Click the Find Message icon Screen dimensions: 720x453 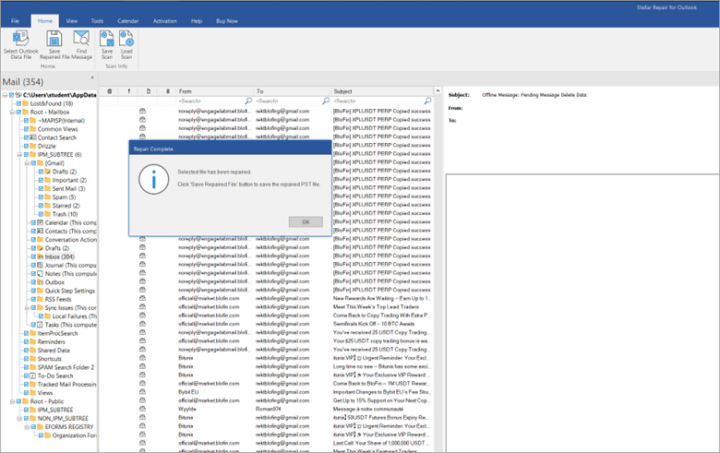[x=81, y=39]
